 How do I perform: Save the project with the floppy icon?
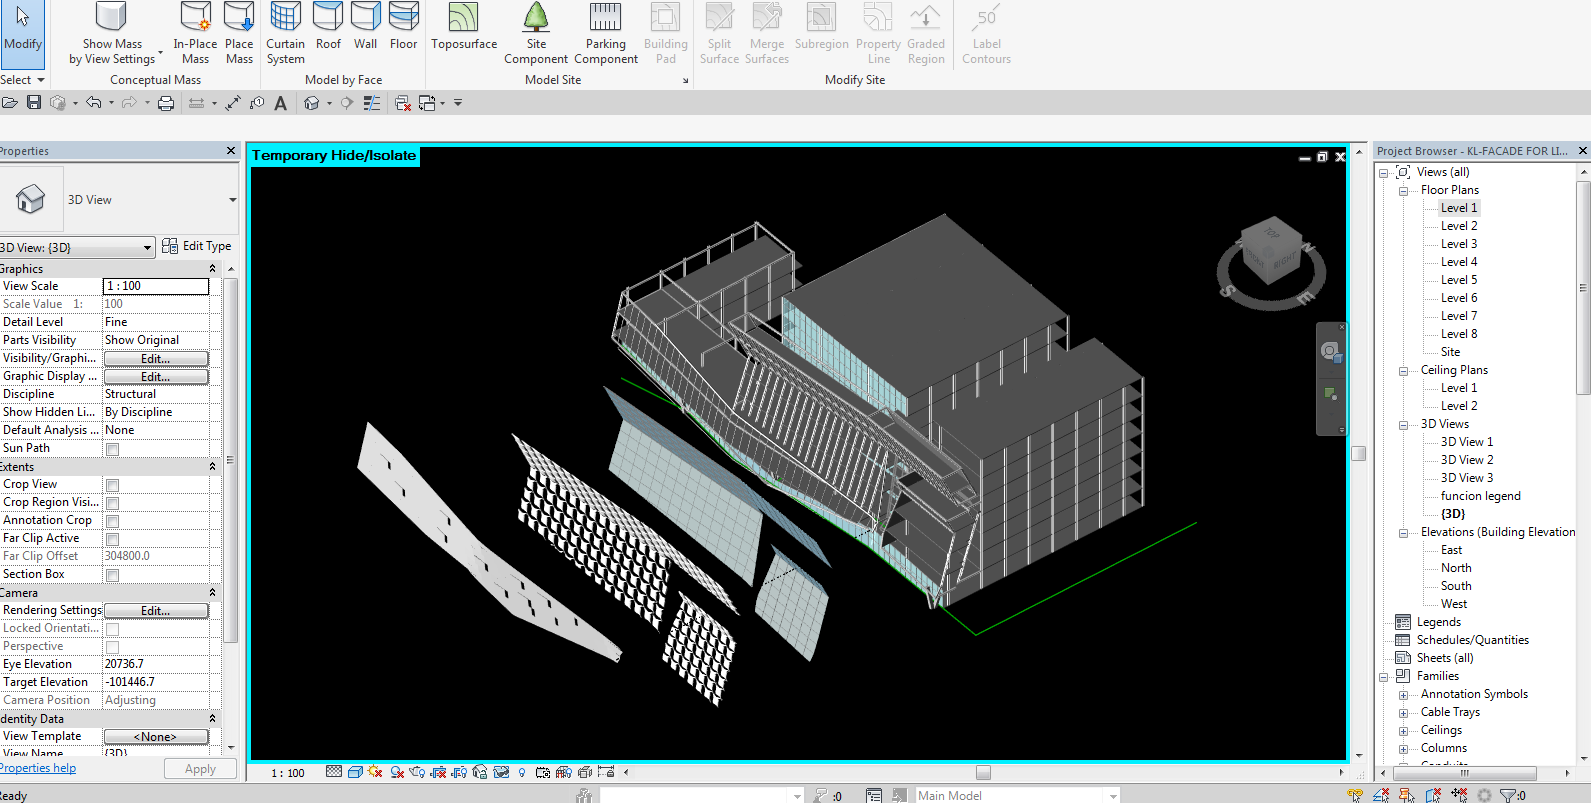34,103
